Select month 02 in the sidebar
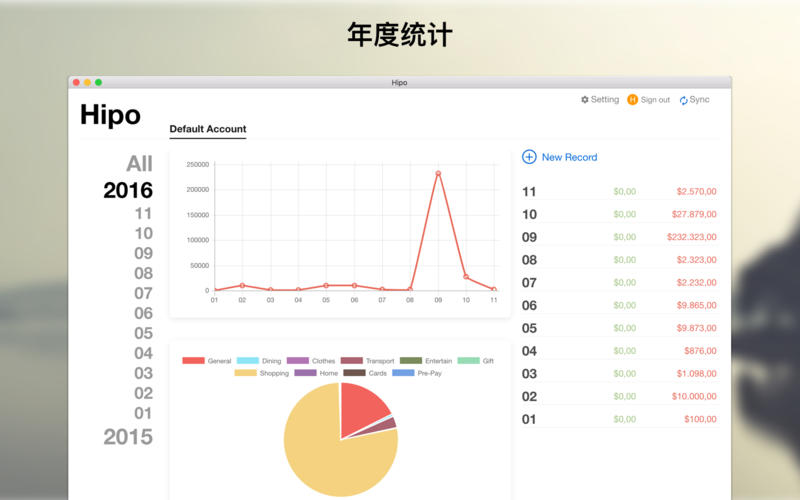This screenshot has height=500, width=800. coord(143,393)
